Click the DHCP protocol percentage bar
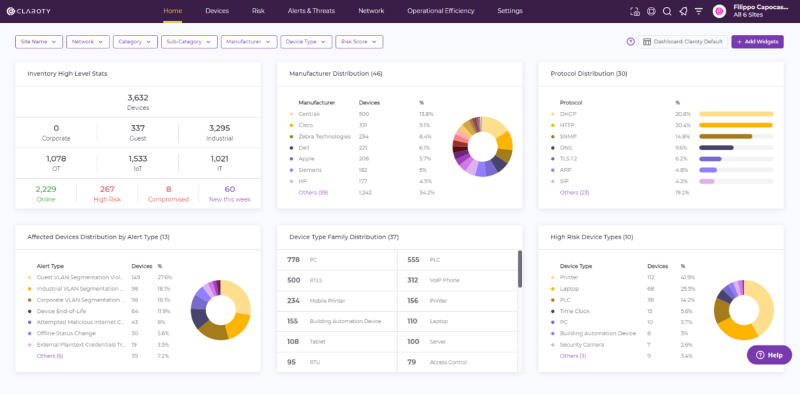This screenshot has width=800, height=395. coord(736,114)
